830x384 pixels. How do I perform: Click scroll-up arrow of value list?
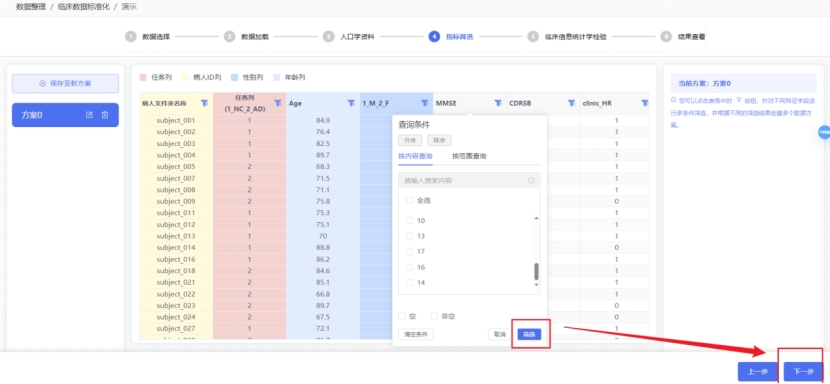pyautogui.click(x=536, y=218)
